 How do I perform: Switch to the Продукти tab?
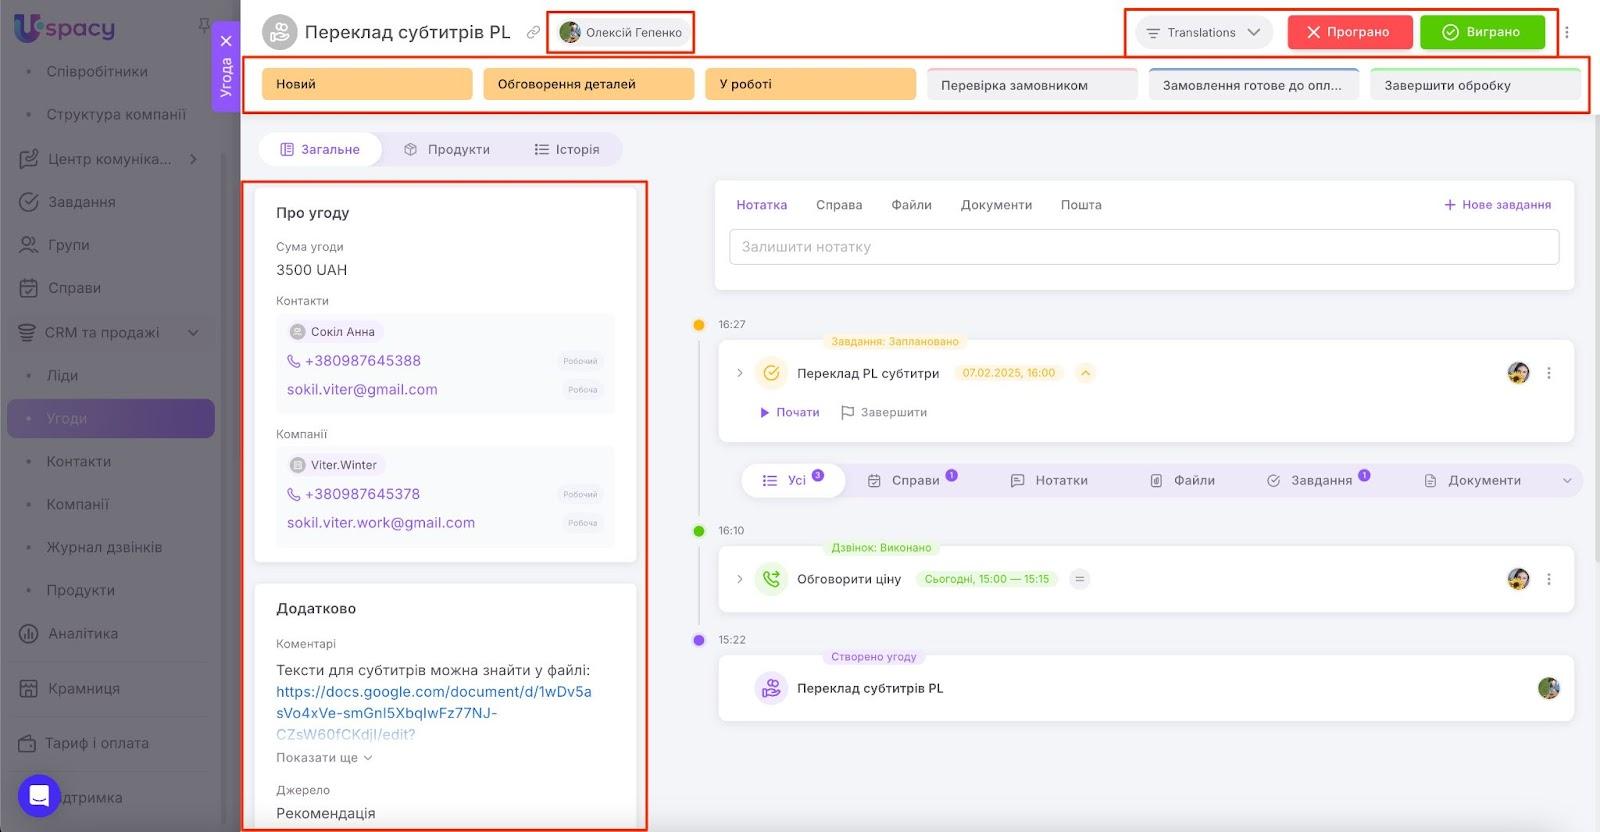coord(447,149)
